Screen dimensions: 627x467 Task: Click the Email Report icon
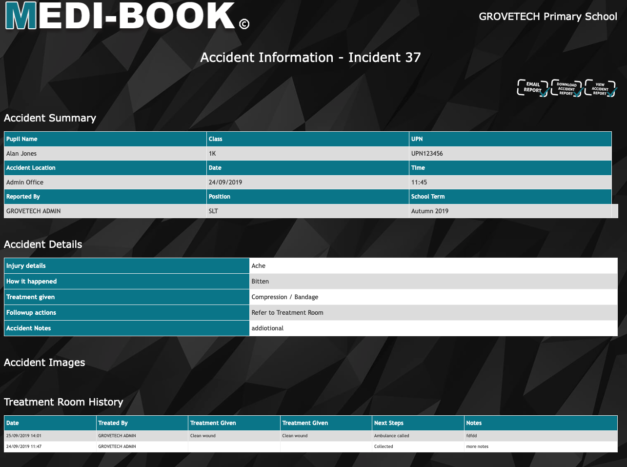[532, 88]
